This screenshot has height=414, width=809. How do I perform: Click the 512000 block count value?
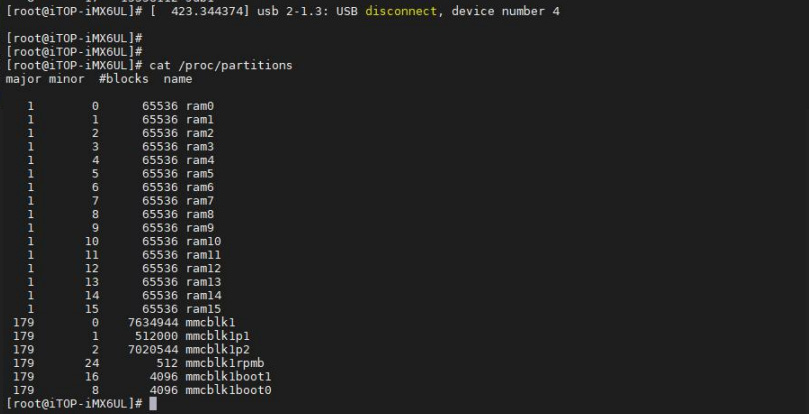click(156, 336)
